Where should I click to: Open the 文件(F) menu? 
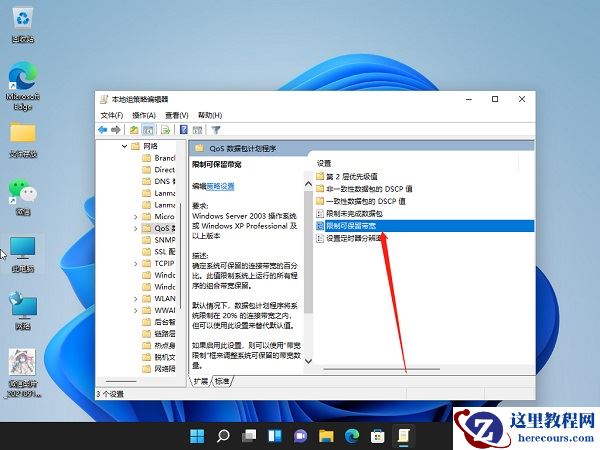click(112, 115)
